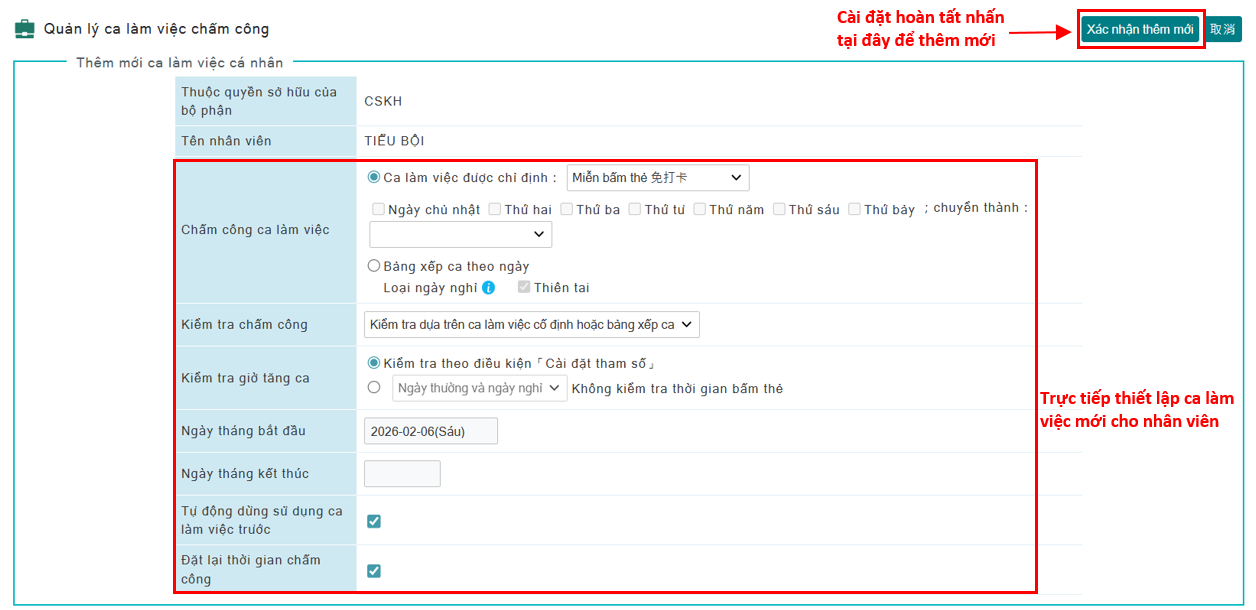Enable the Thứ tư checkbox
The width and height of the screenshot is (1256, 610).
click(x=635, y=210)
